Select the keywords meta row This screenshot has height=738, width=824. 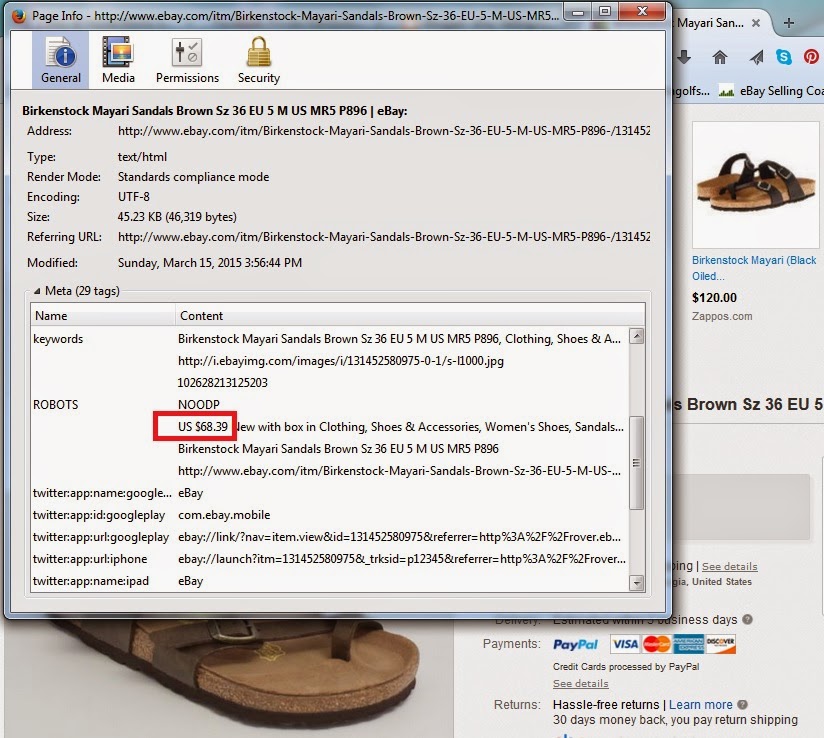click(x=329, y=339)
